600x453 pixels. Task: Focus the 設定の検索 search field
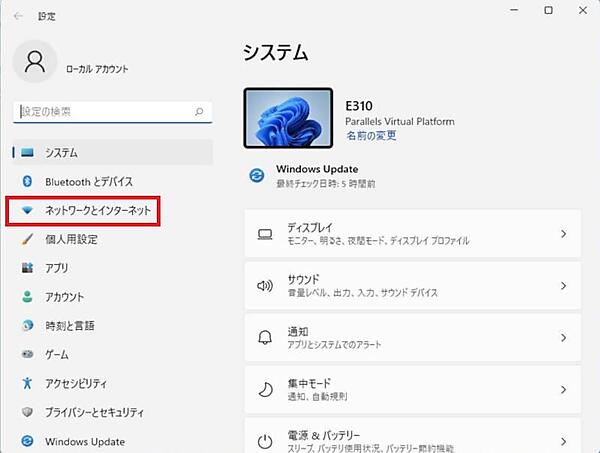click(112, 112)
